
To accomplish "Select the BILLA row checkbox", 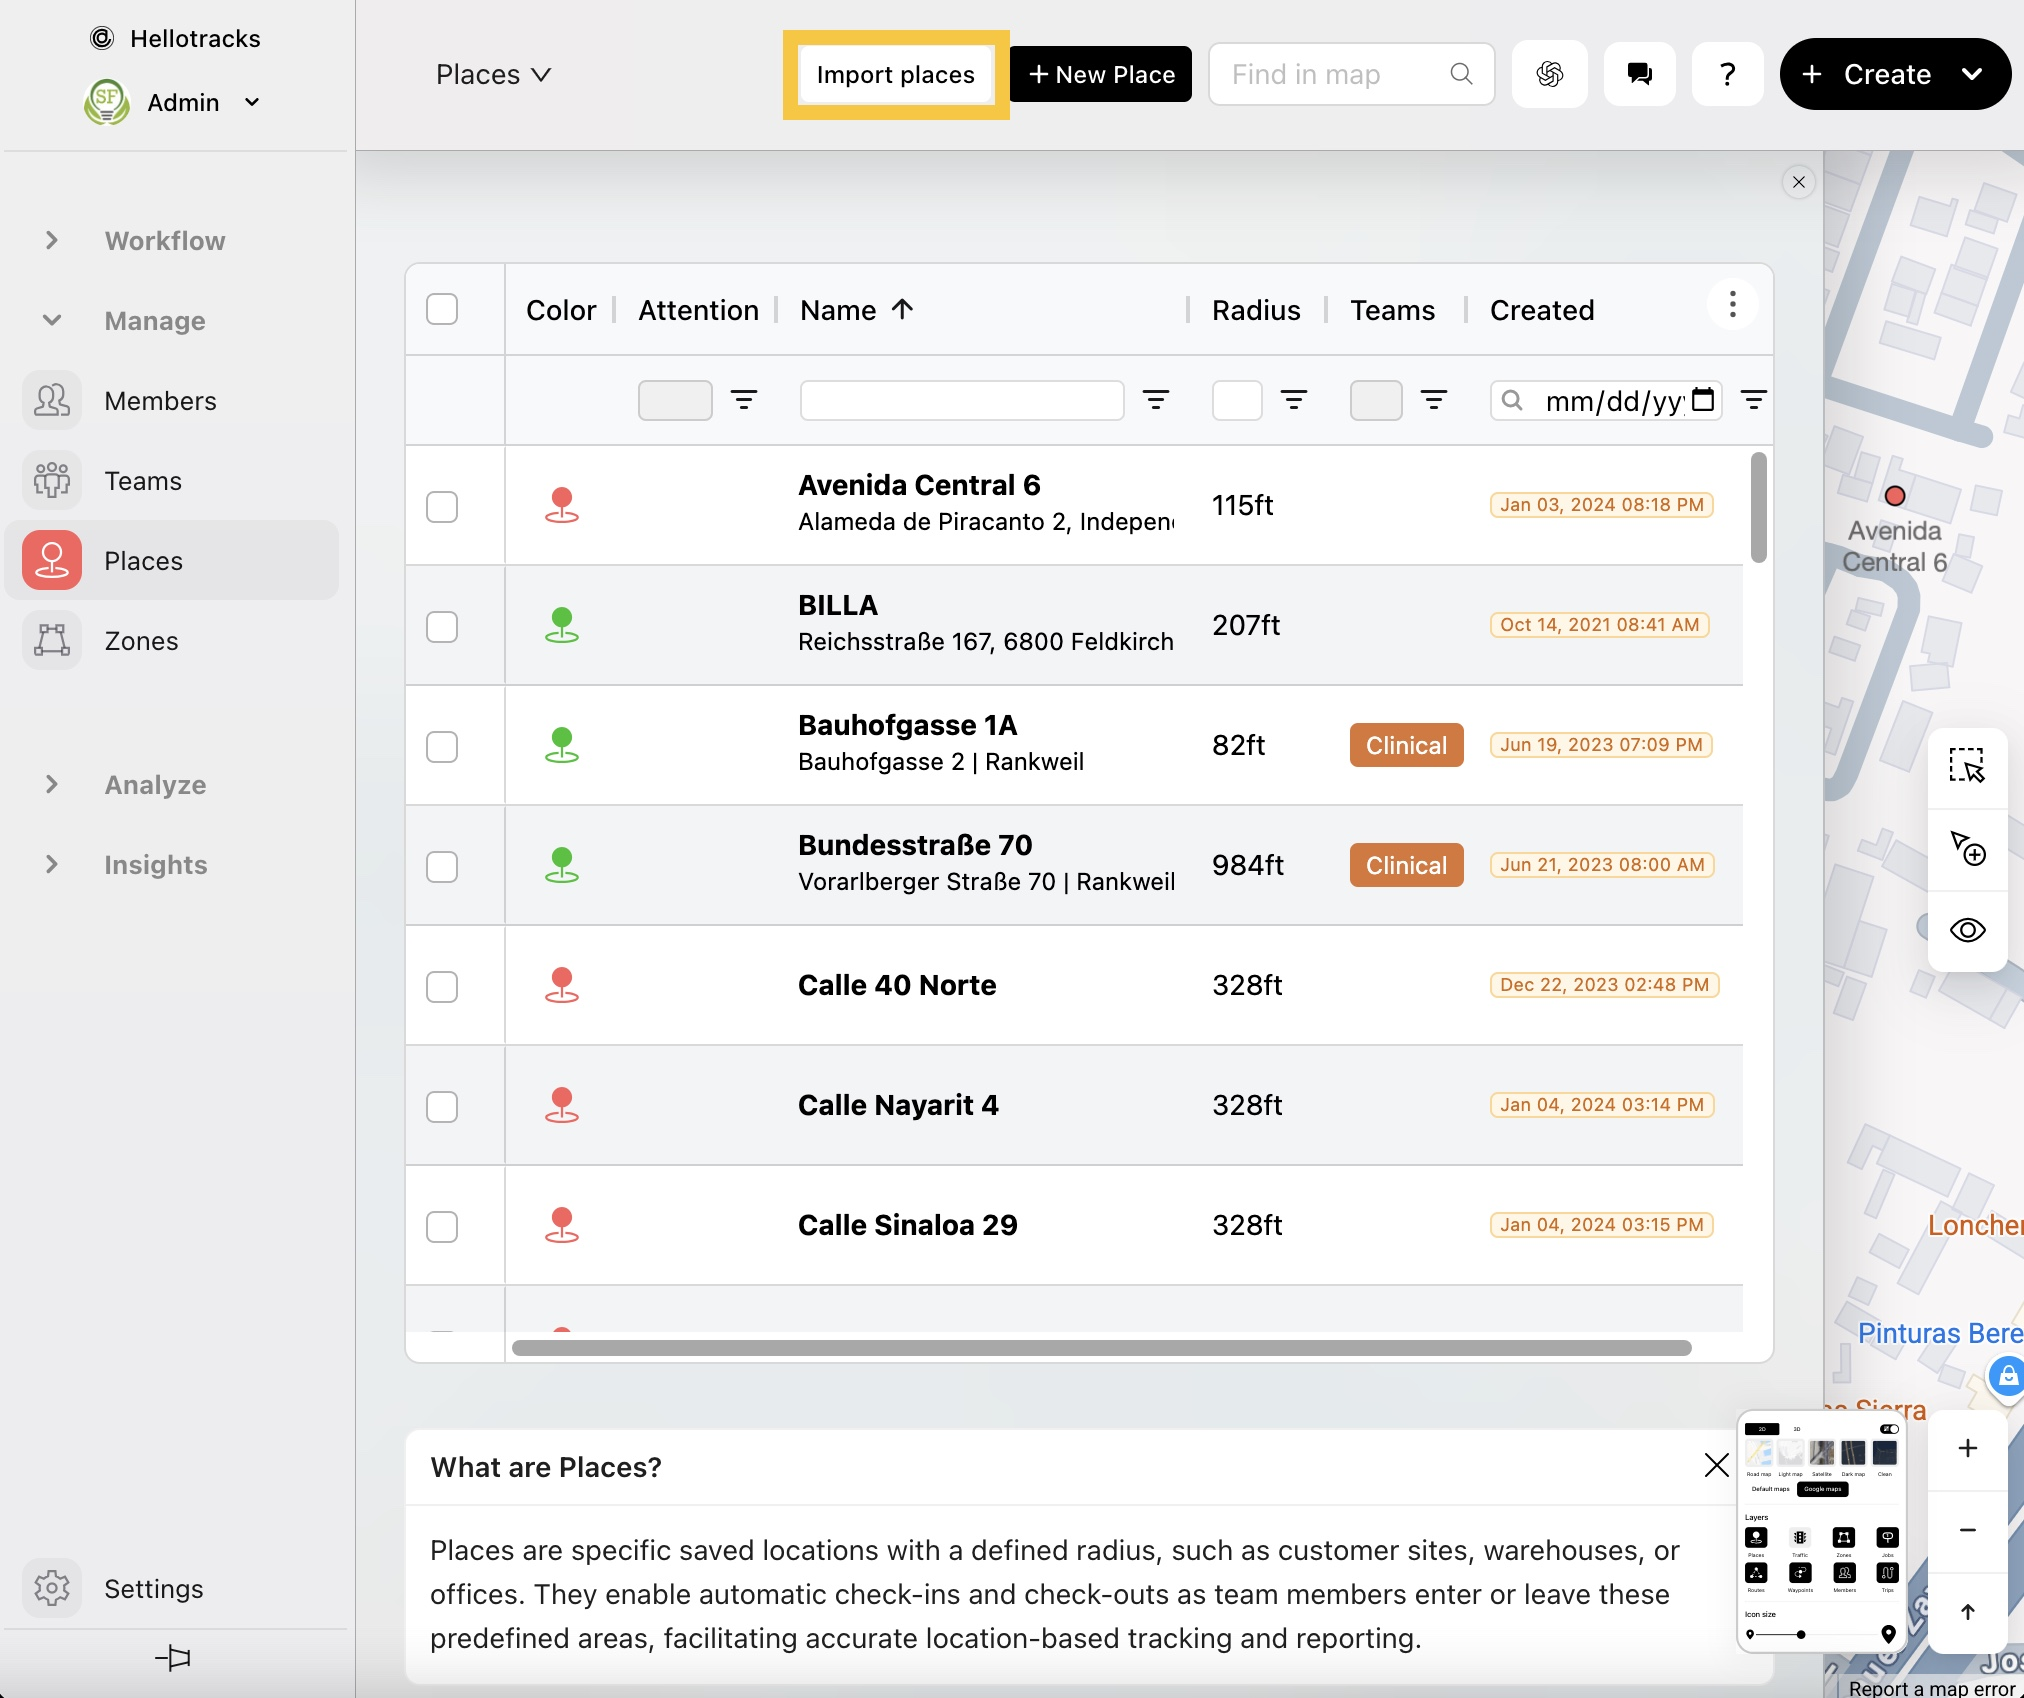I will click(442, 626).
